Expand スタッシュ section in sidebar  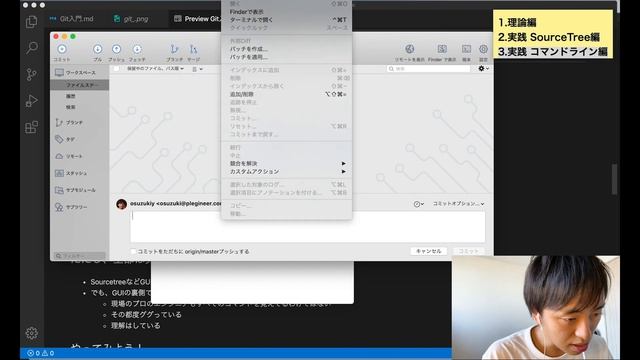[x=71, y=173]
